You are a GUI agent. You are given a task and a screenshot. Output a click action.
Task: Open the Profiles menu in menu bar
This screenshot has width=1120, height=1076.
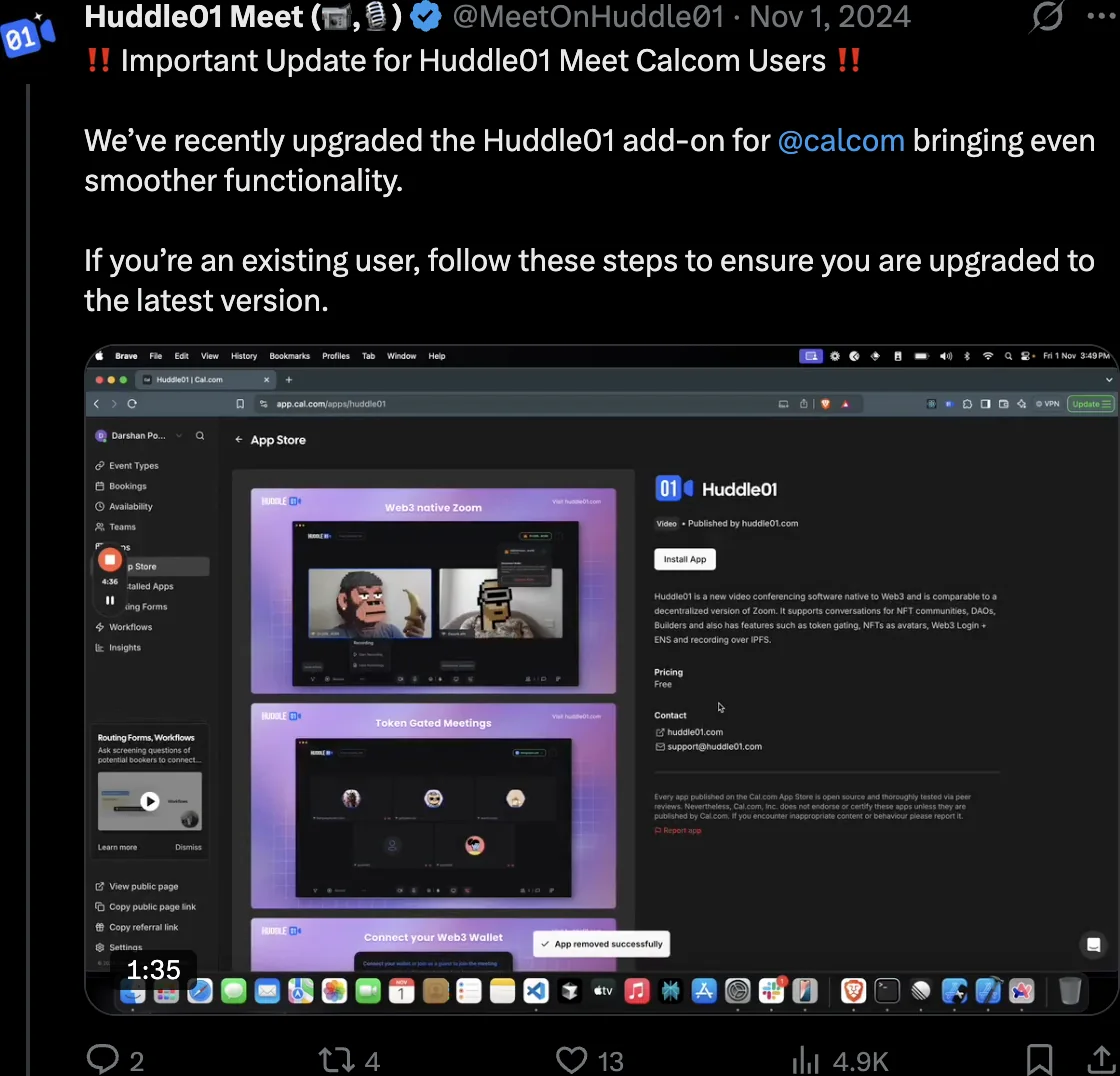[x=336, y=356]
